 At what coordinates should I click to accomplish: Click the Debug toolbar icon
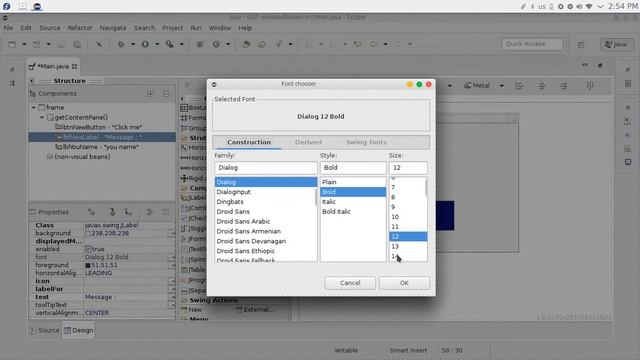(121, 44)
